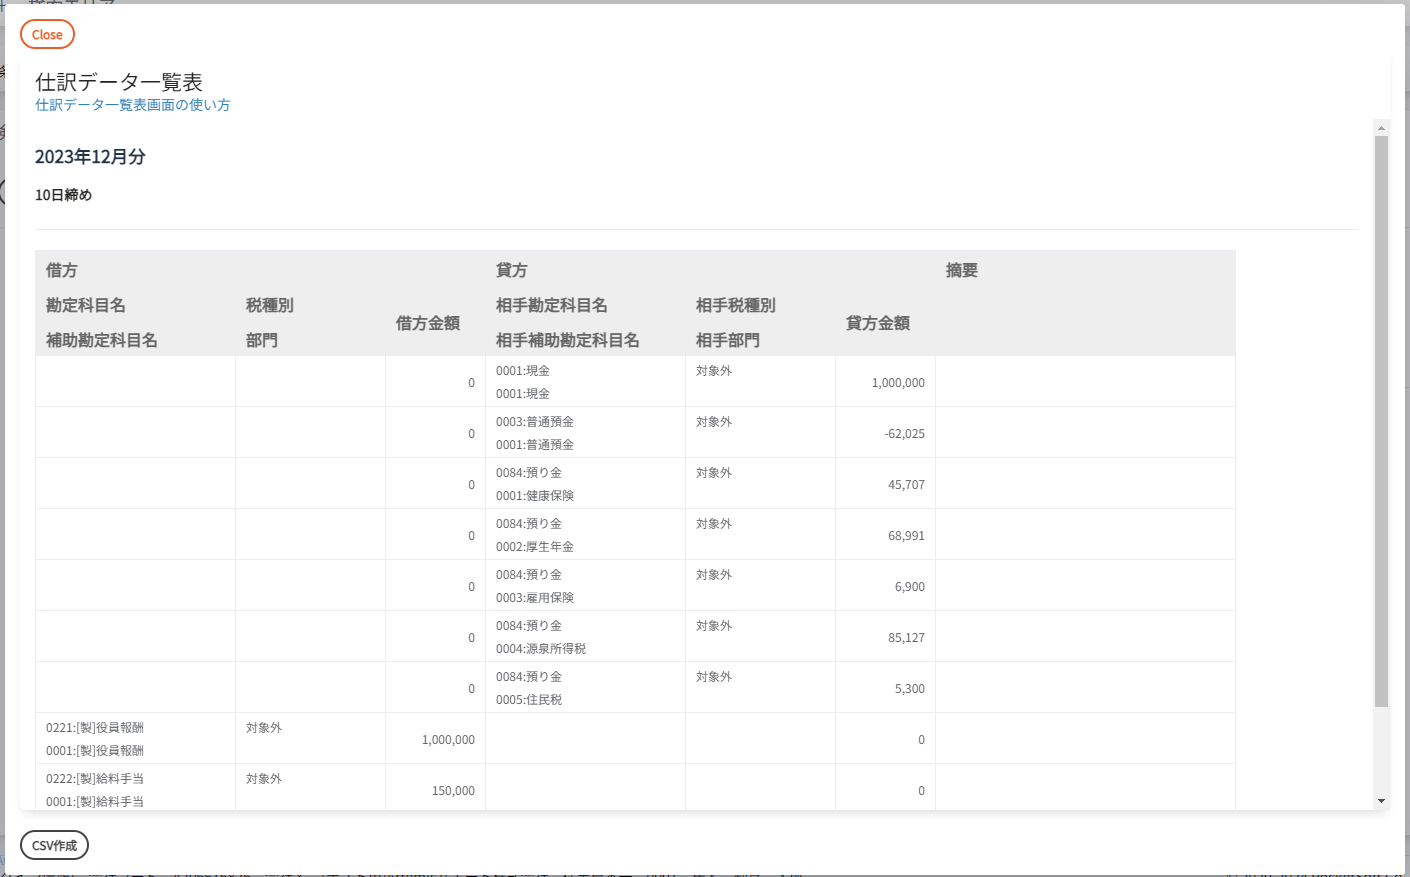Click the -62,025 credit amount cell
Image resolution: width=1410 pixels, height=877 pixels.
904,434
